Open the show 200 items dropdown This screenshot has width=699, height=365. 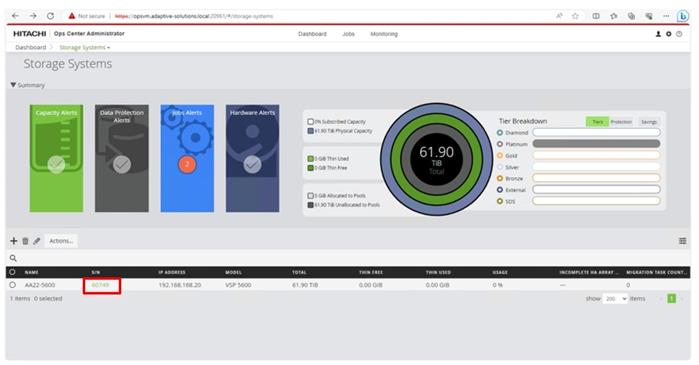pyautogui.click(x=615, y=299)
